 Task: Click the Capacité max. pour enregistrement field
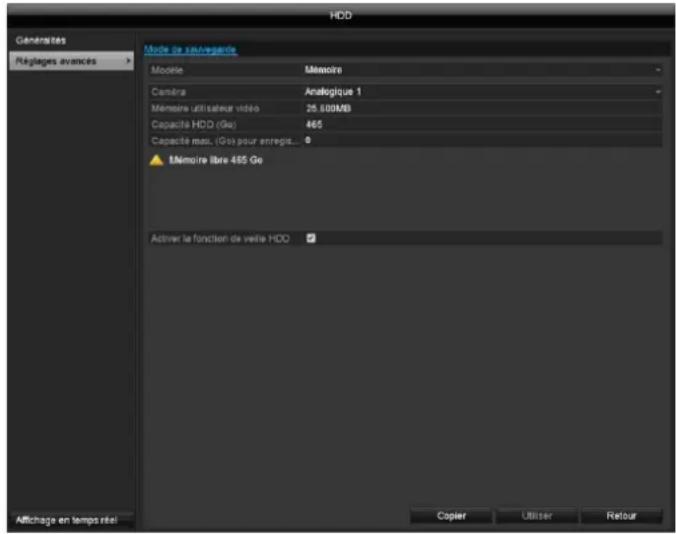pos(482,141)
